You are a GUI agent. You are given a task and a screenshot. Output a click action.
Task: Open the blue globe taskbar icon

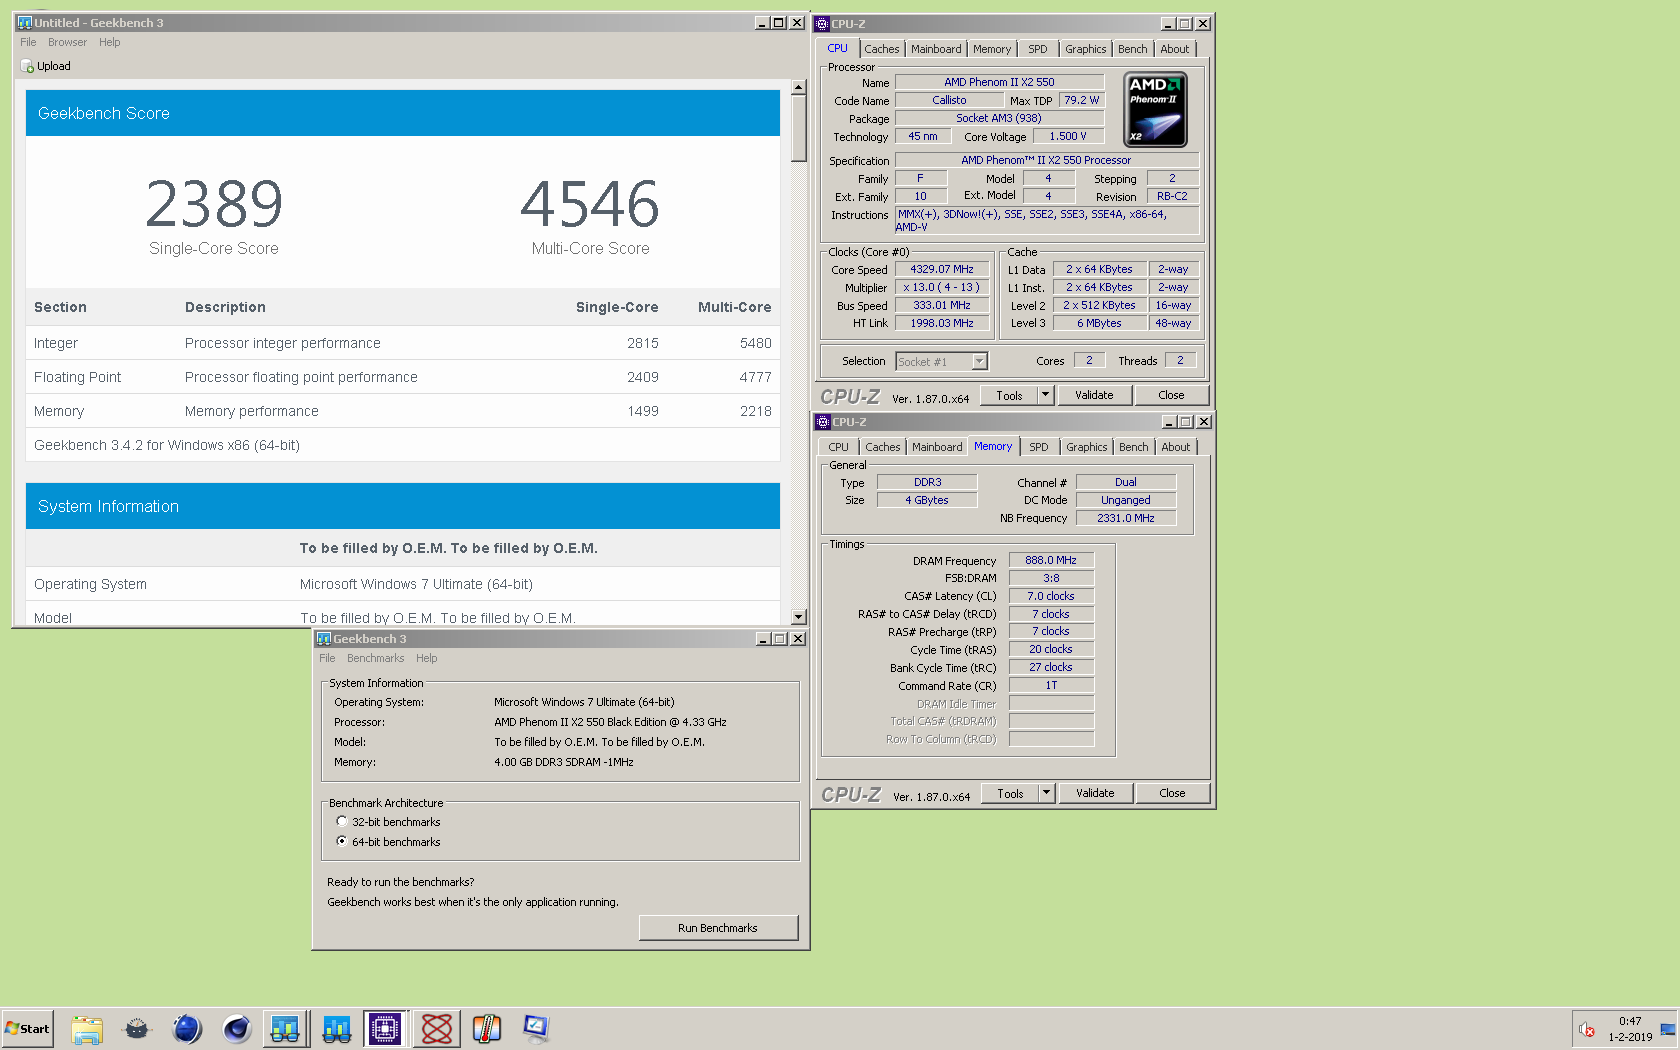[187, 1028]
